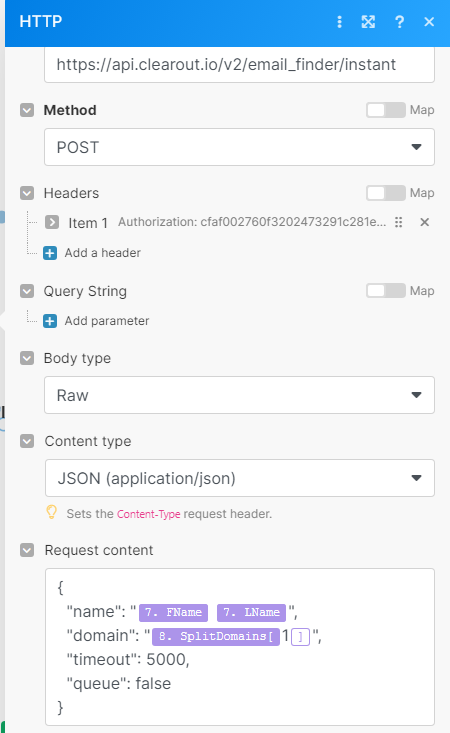Collapse the Request content section

[27, 550]
